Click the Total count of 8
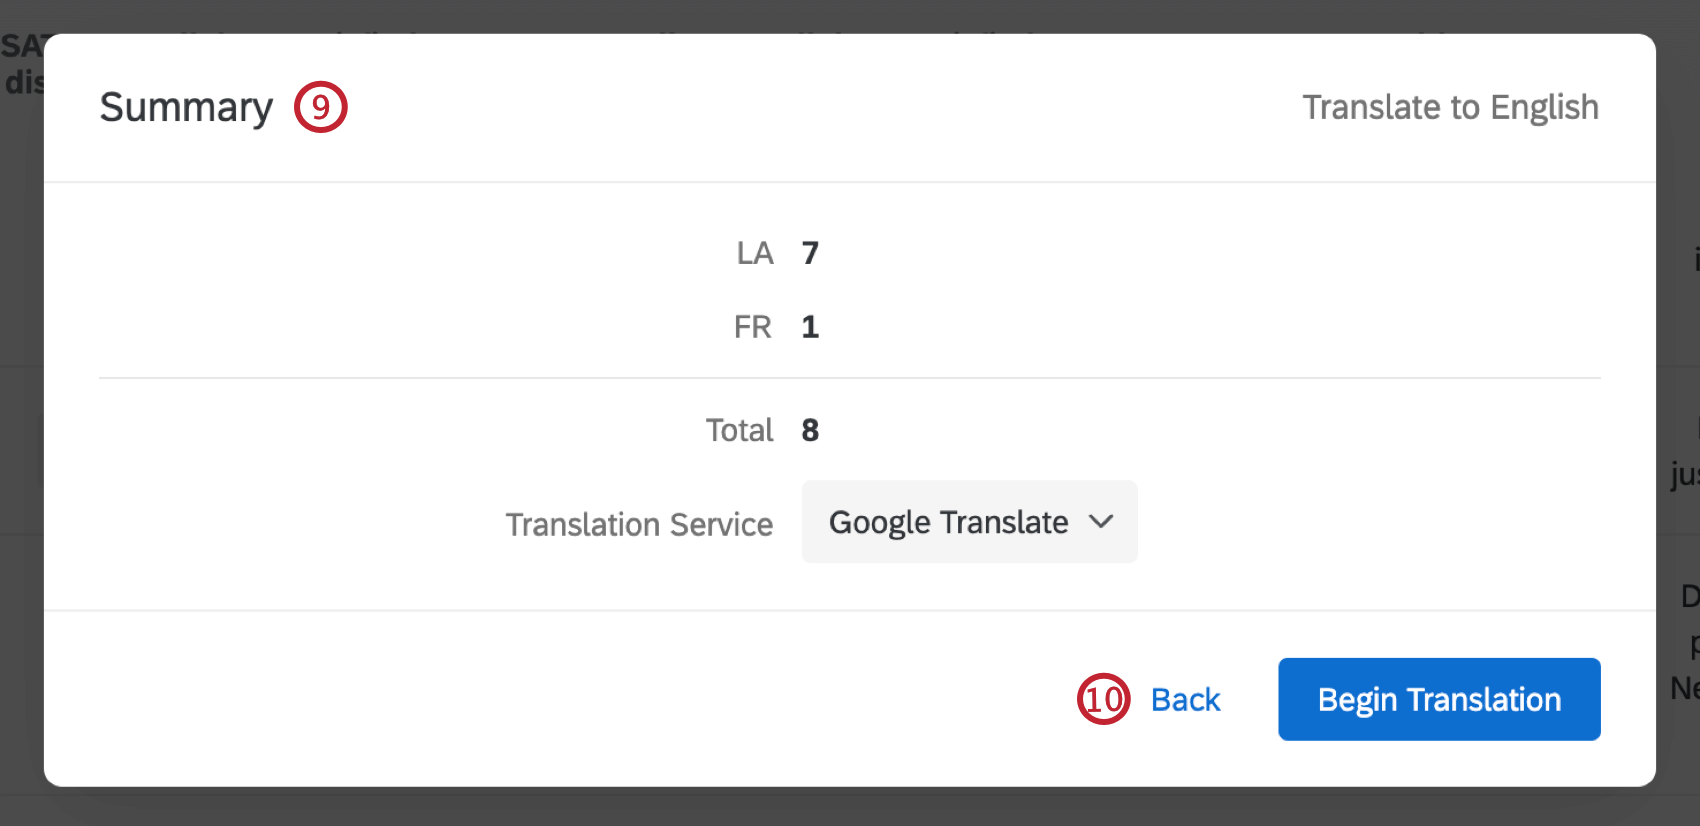 (x=810, y=430)
